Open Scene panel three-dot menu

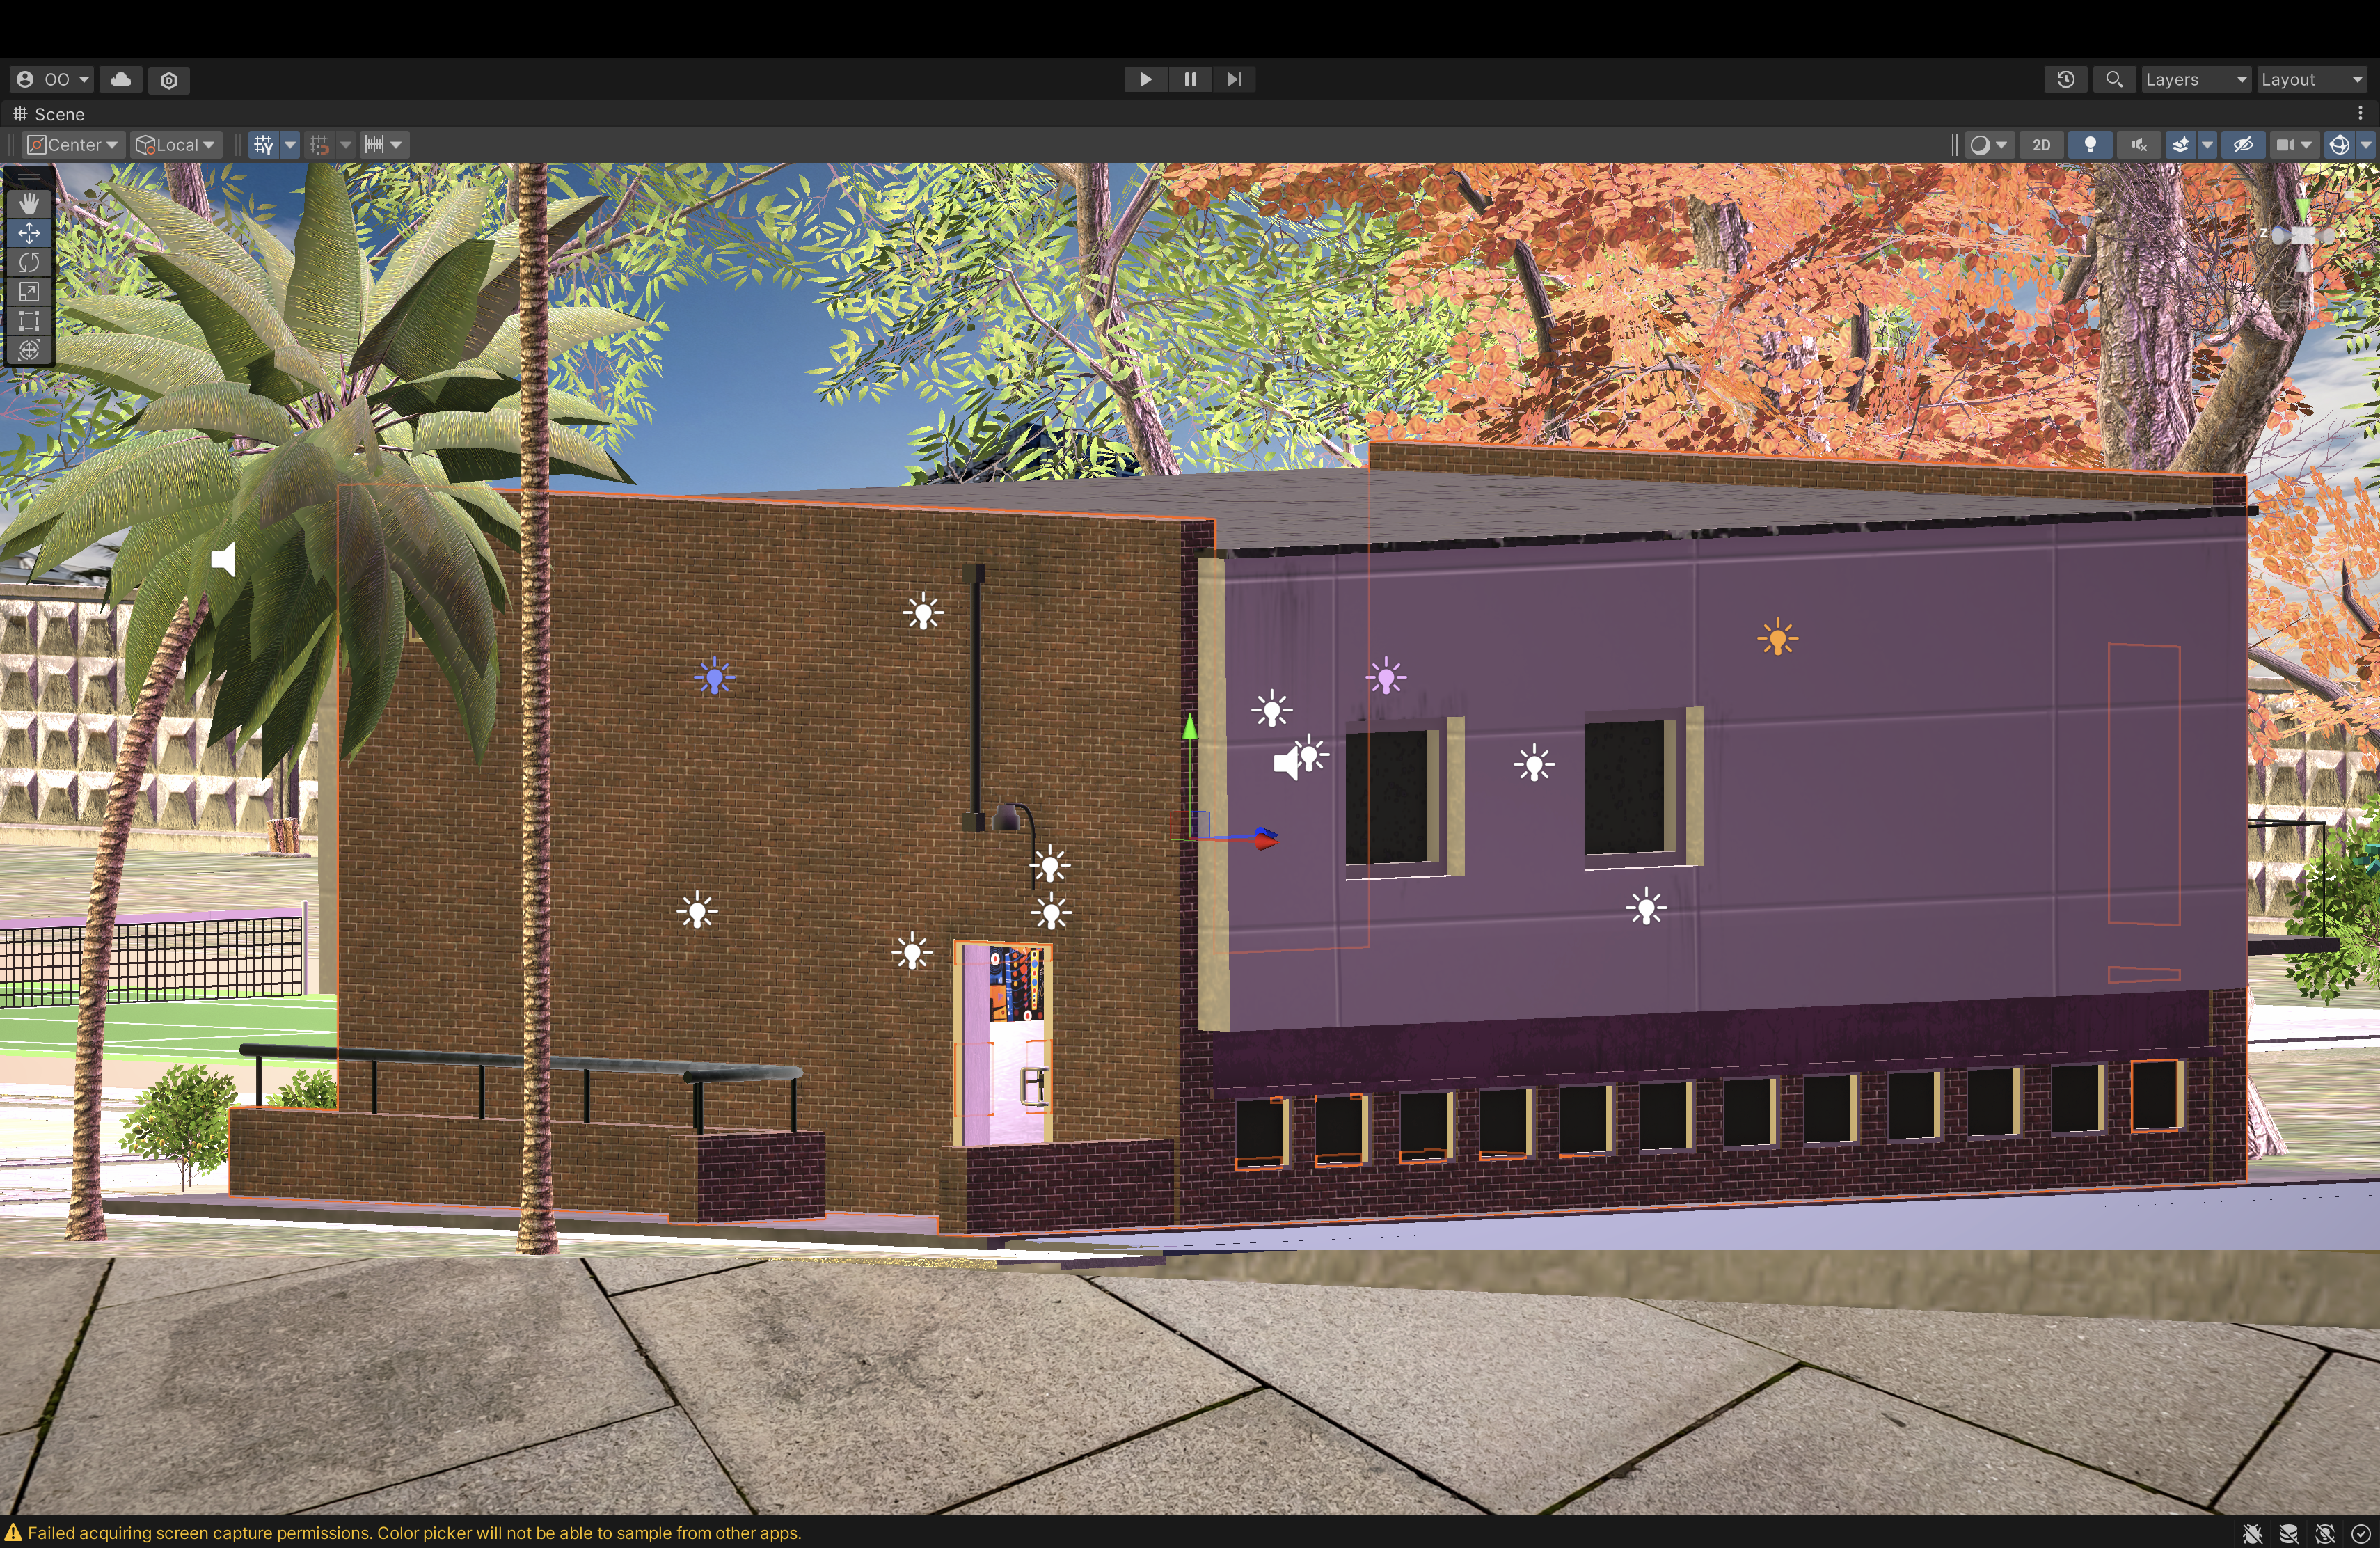[x=2360, y=114]
